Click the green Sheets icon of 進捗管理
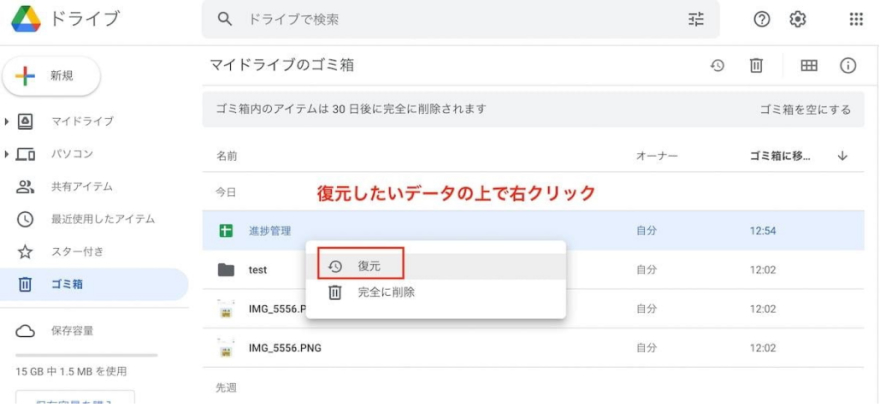Image resolution: width=880 pixels, height=404 pixels. (x=226, y=231)
